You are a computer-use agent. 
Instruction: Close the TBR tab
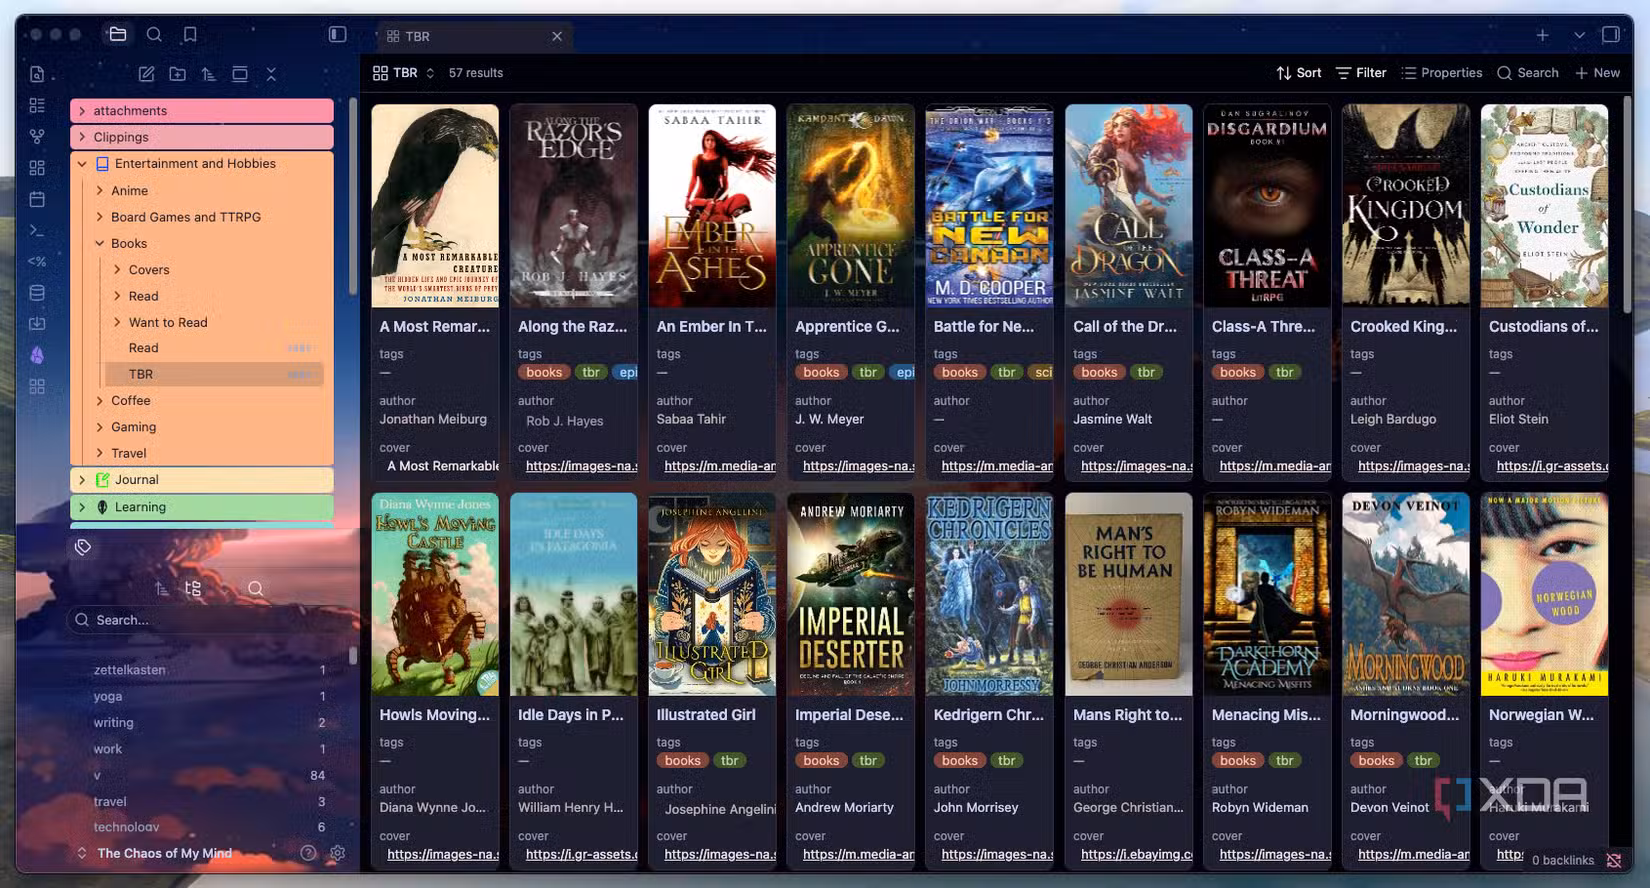(x=557, y=36)
